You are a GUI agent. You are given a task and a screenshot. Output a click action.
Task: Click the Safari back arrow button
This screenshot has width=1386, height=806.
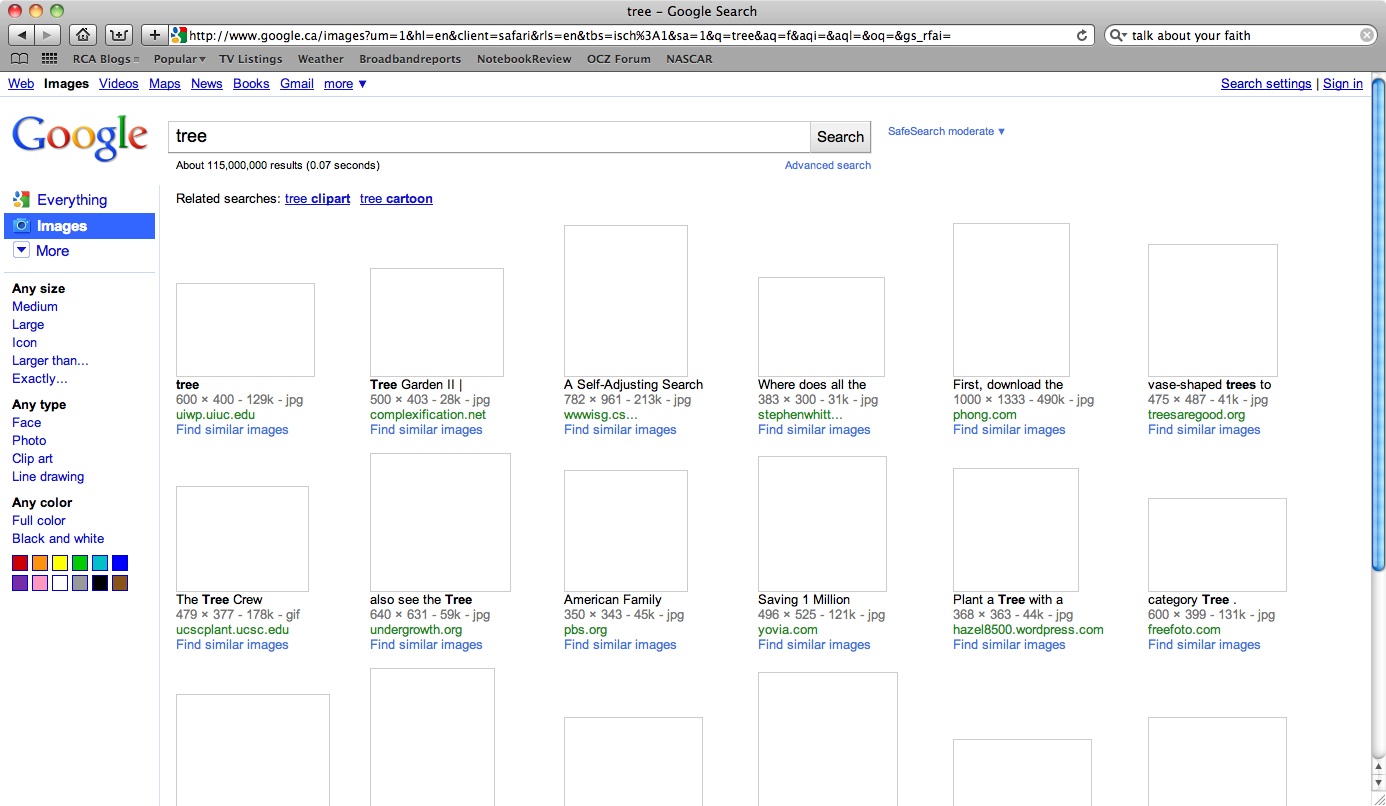pos(22,35)
